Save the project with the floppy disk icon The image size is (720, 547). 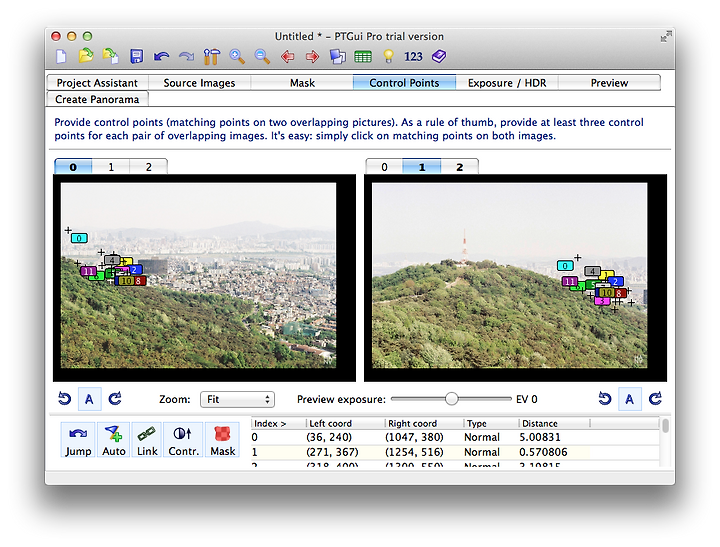[x=136, y=56]
